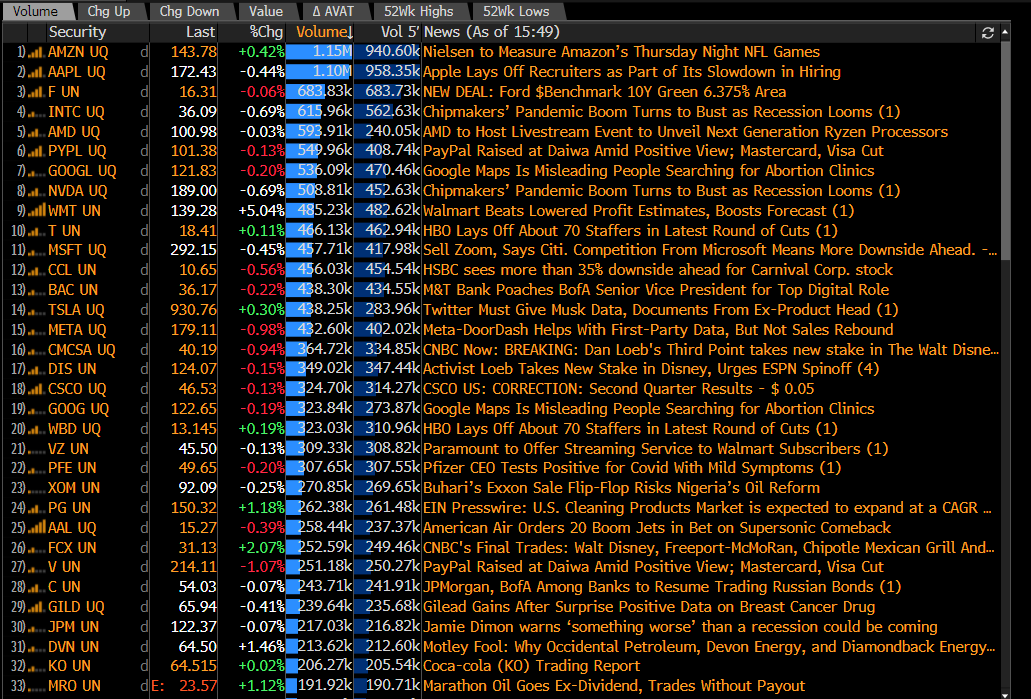This screenshot has height=699, width=1031.
Task: Click the signal bars icon beside WMT UN
Action: point(36,211)
